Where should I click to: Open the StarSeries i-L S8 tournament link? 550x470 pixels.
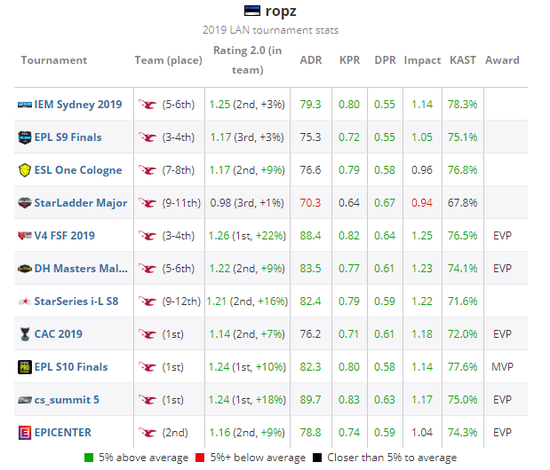coord(76,301)
